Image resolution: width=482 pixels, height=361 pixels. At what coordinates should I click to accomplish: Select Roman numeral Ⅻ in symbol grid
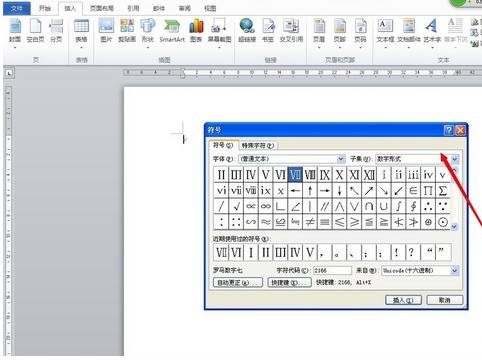369,175
